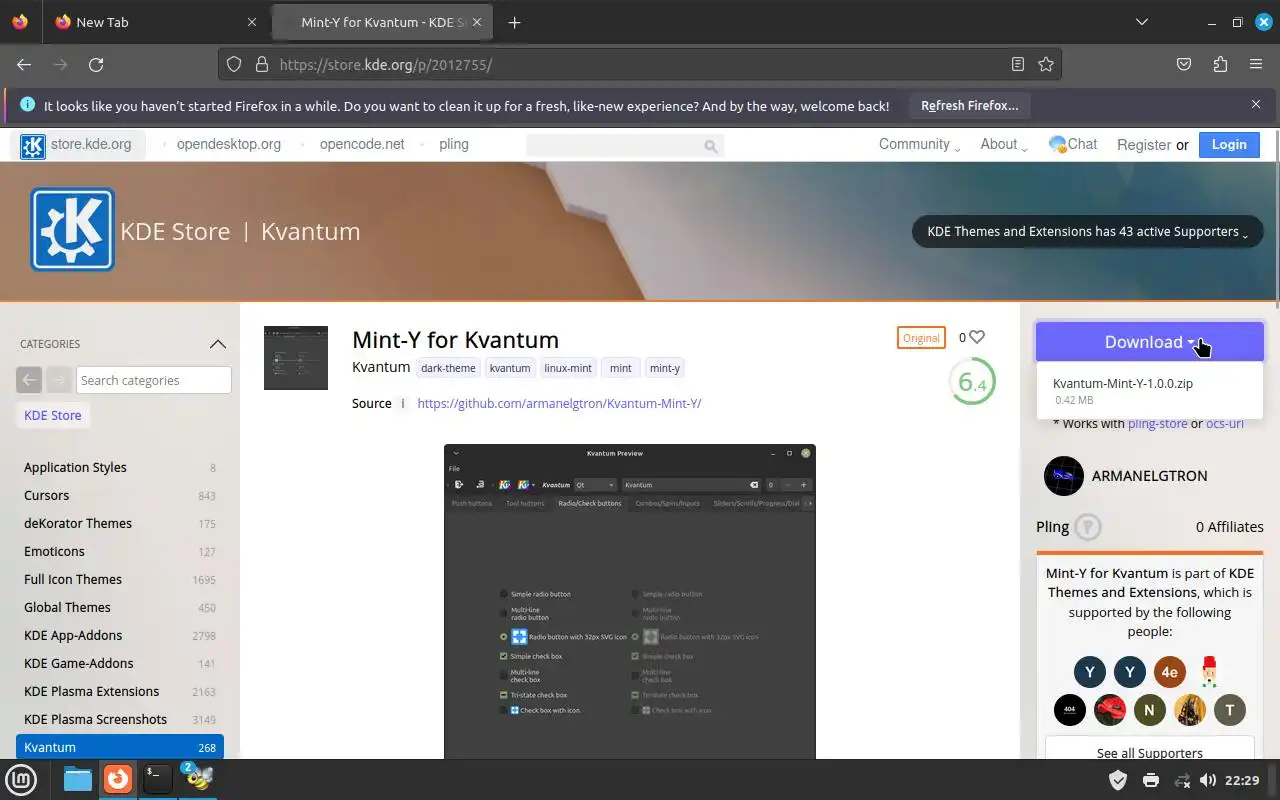Open the Pocket save icon
Image resolution: width=1280 pixels, height=800 pixels.
(1184, 64)
